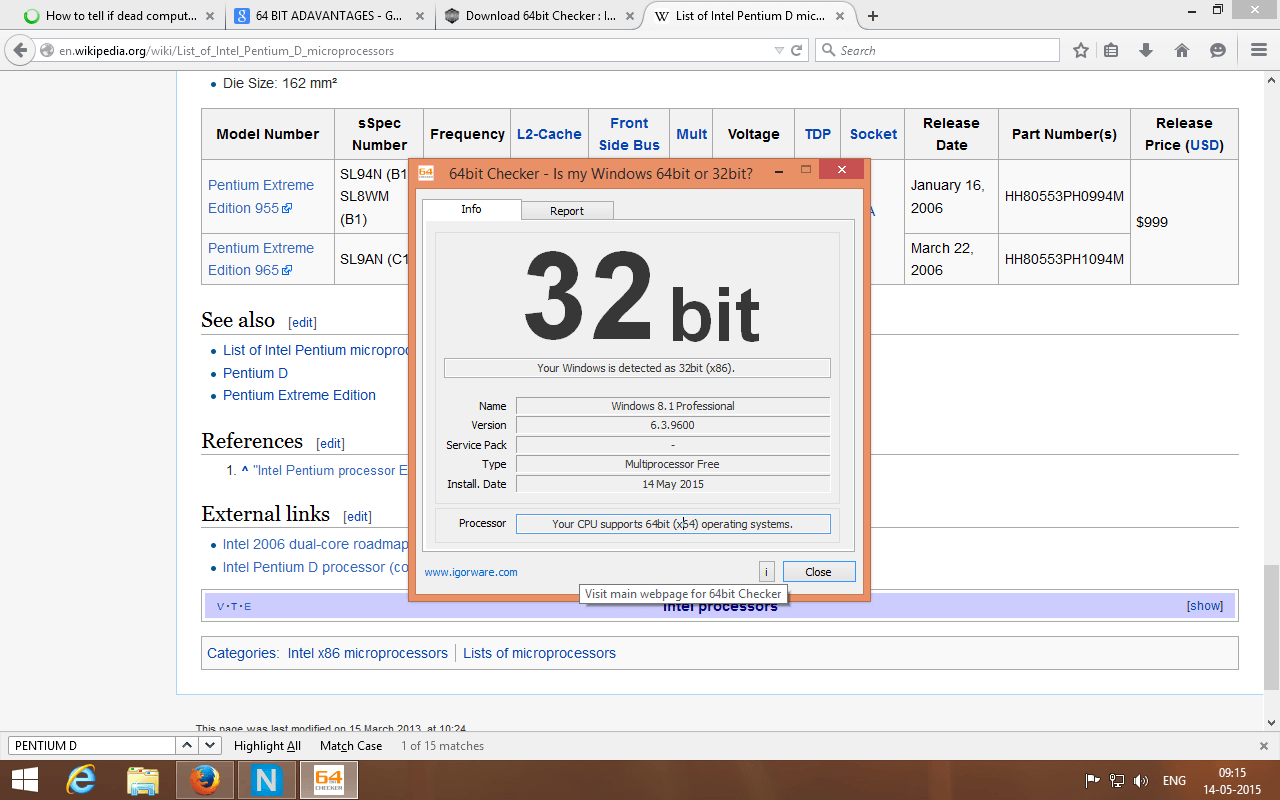Open the Firefox hamburger menu
This screenshot has height=800, width=1280.
click(1258, 51)
